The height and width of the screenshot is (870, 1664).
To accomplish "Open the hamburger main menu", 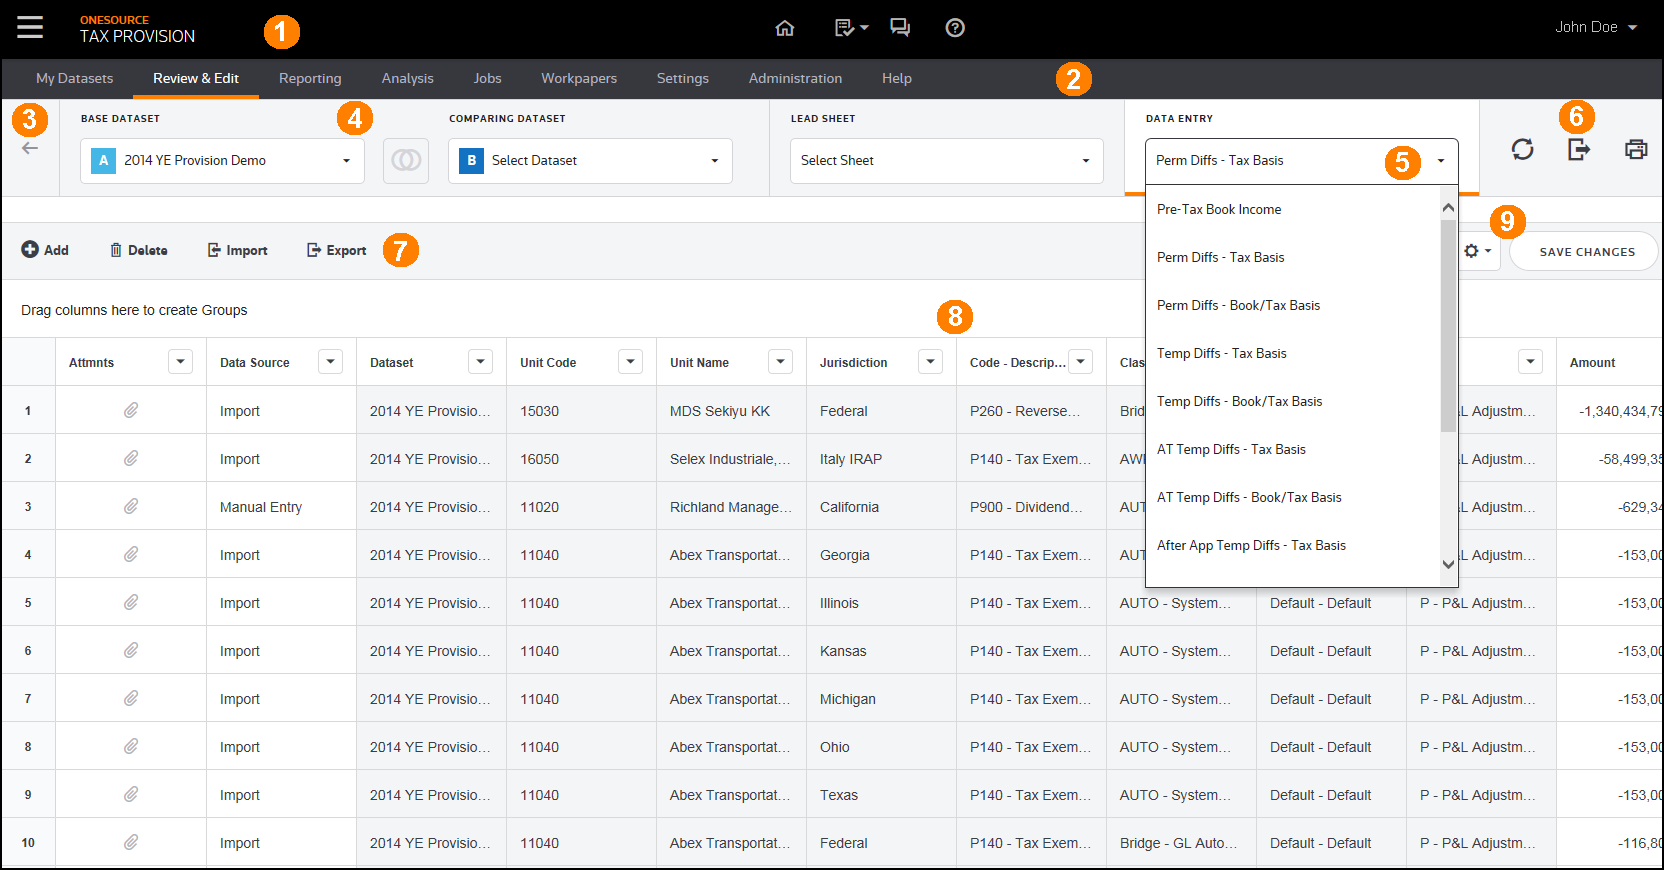I will pyautogui.click(x=30, y=27).
